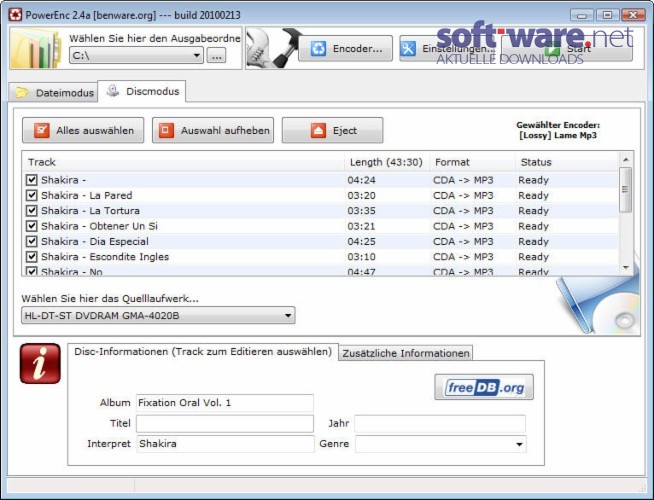654x500 pixels.
Task: Click the Dateimodus folder icon
Action: (22, 93)
